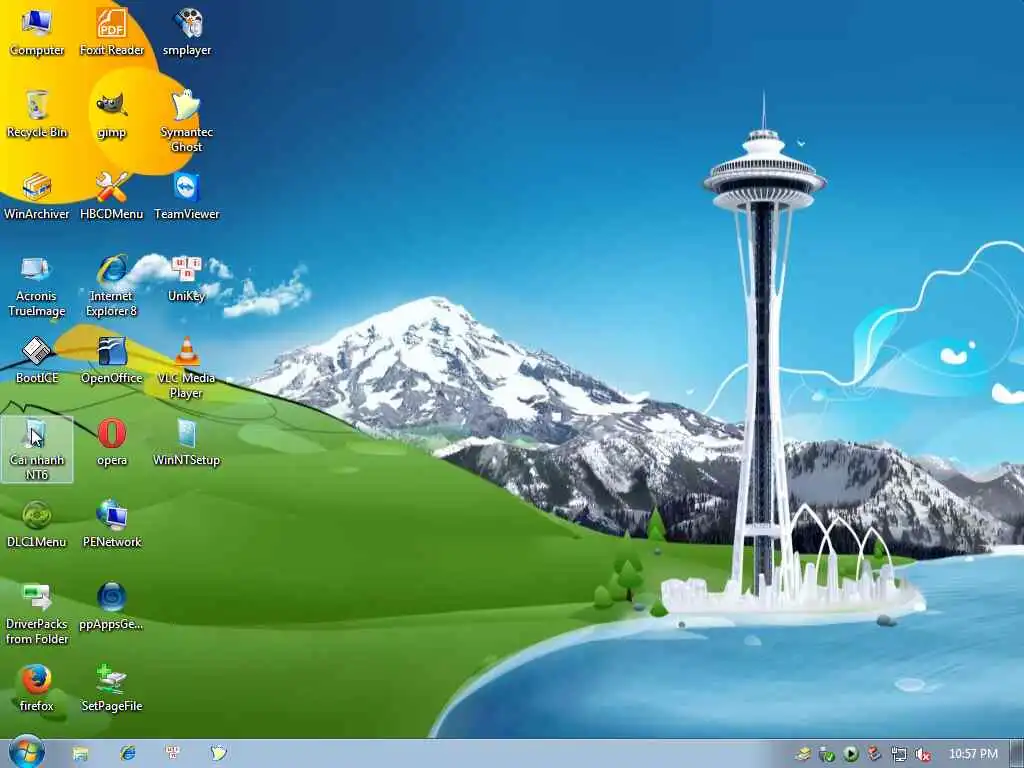Click the WinNTSetup shortcut
Viewport: 1024px width, 768px height.
[187, 443]
